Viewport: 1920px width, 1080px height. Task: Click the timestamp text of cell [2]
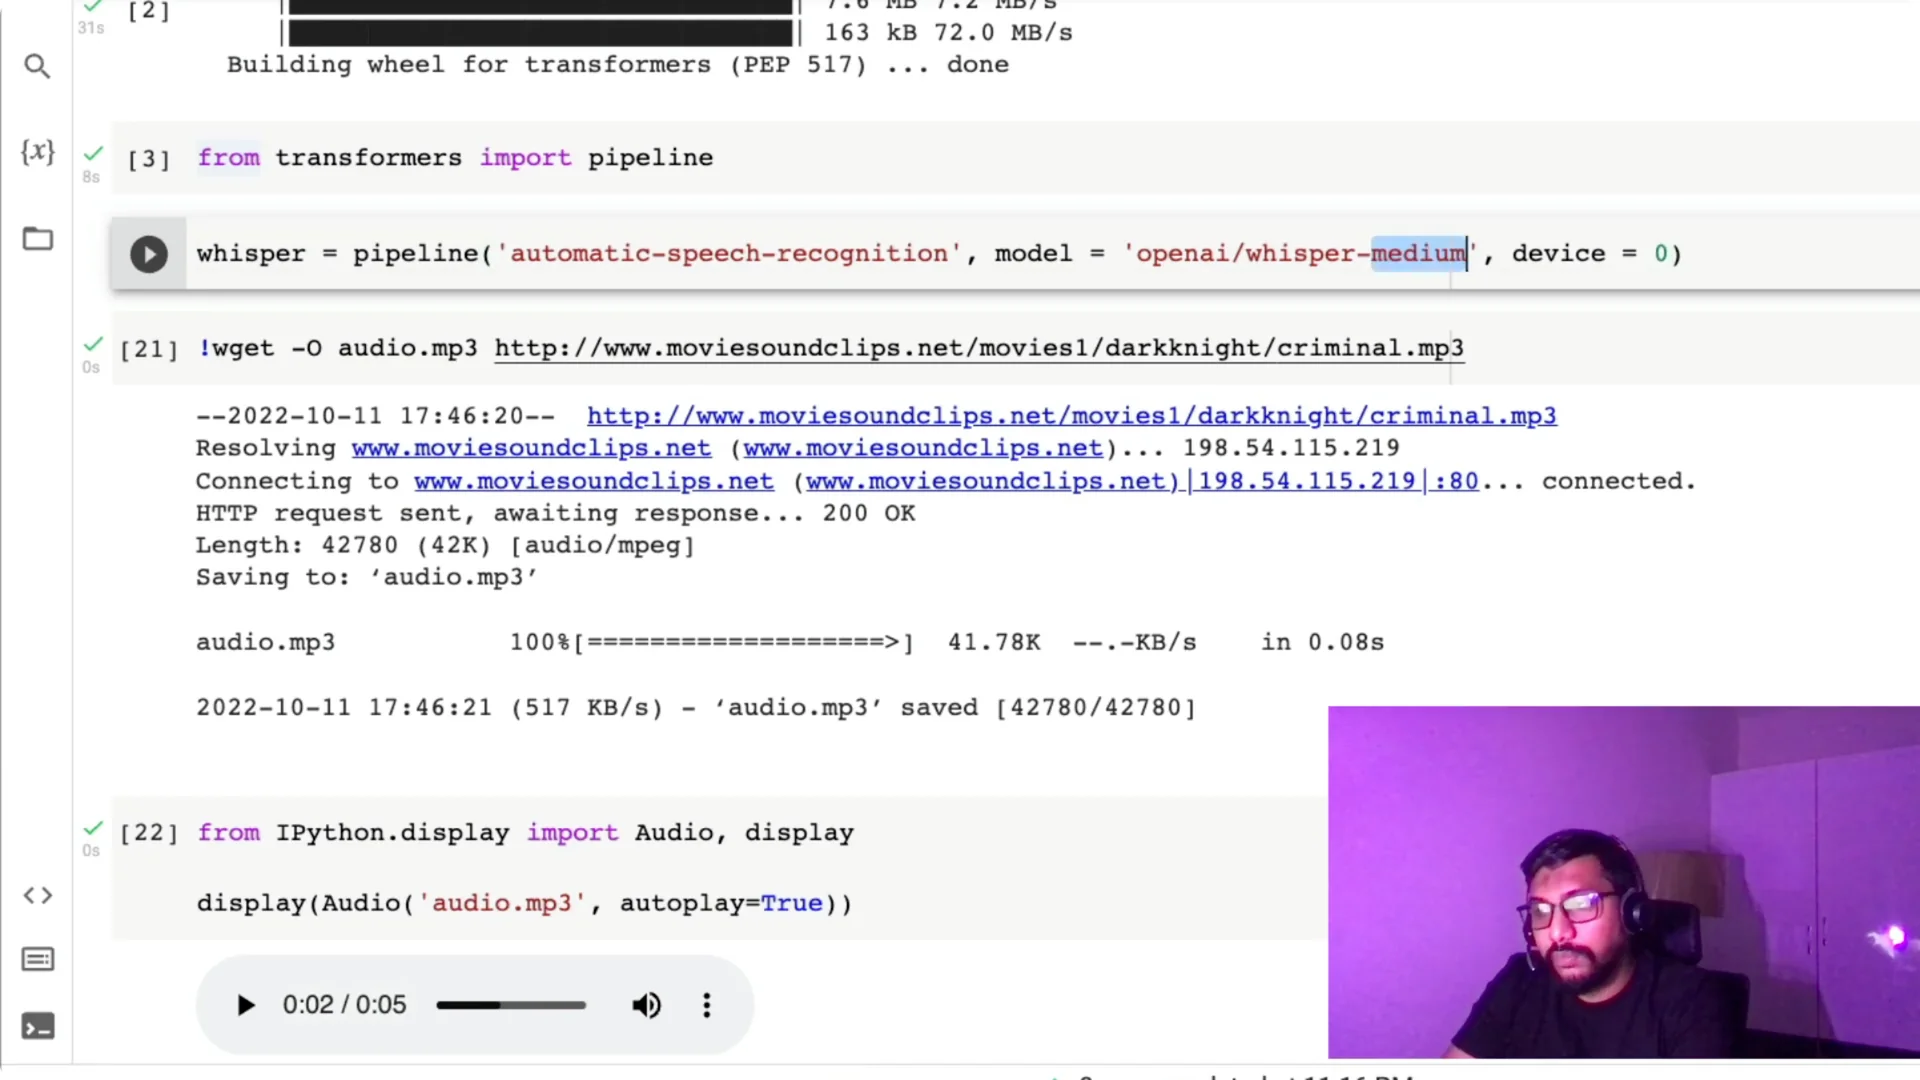pyautogui.click(x=91, y=27)
